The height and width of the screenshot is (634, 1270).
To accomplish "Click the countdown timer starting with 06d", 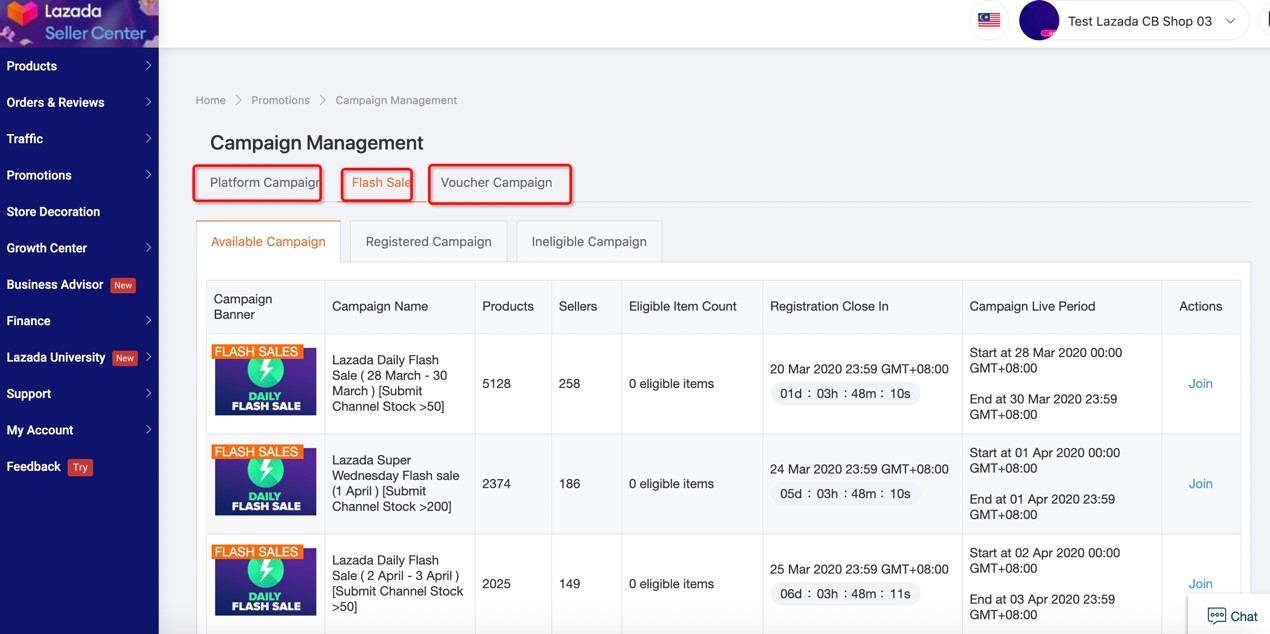I will (x=846, y=594).
